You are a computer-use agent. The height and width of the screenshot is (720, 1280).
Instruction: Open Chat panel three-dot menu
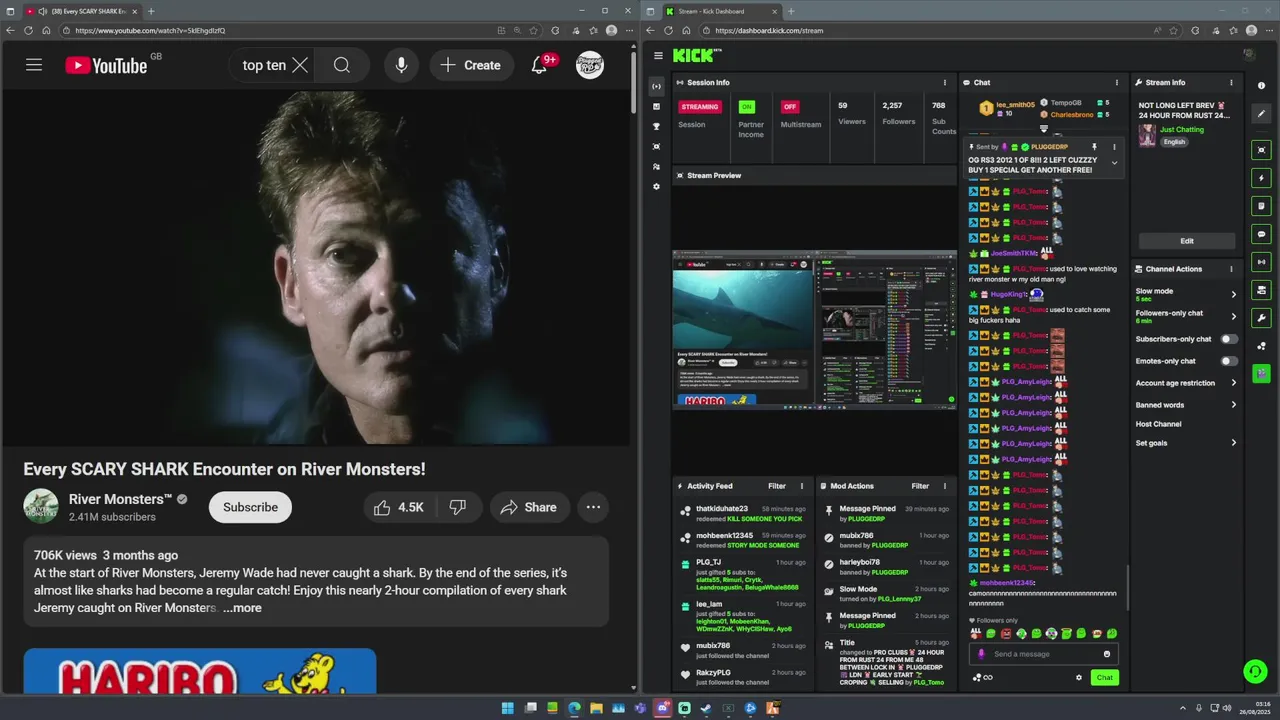click(1117, 83)
